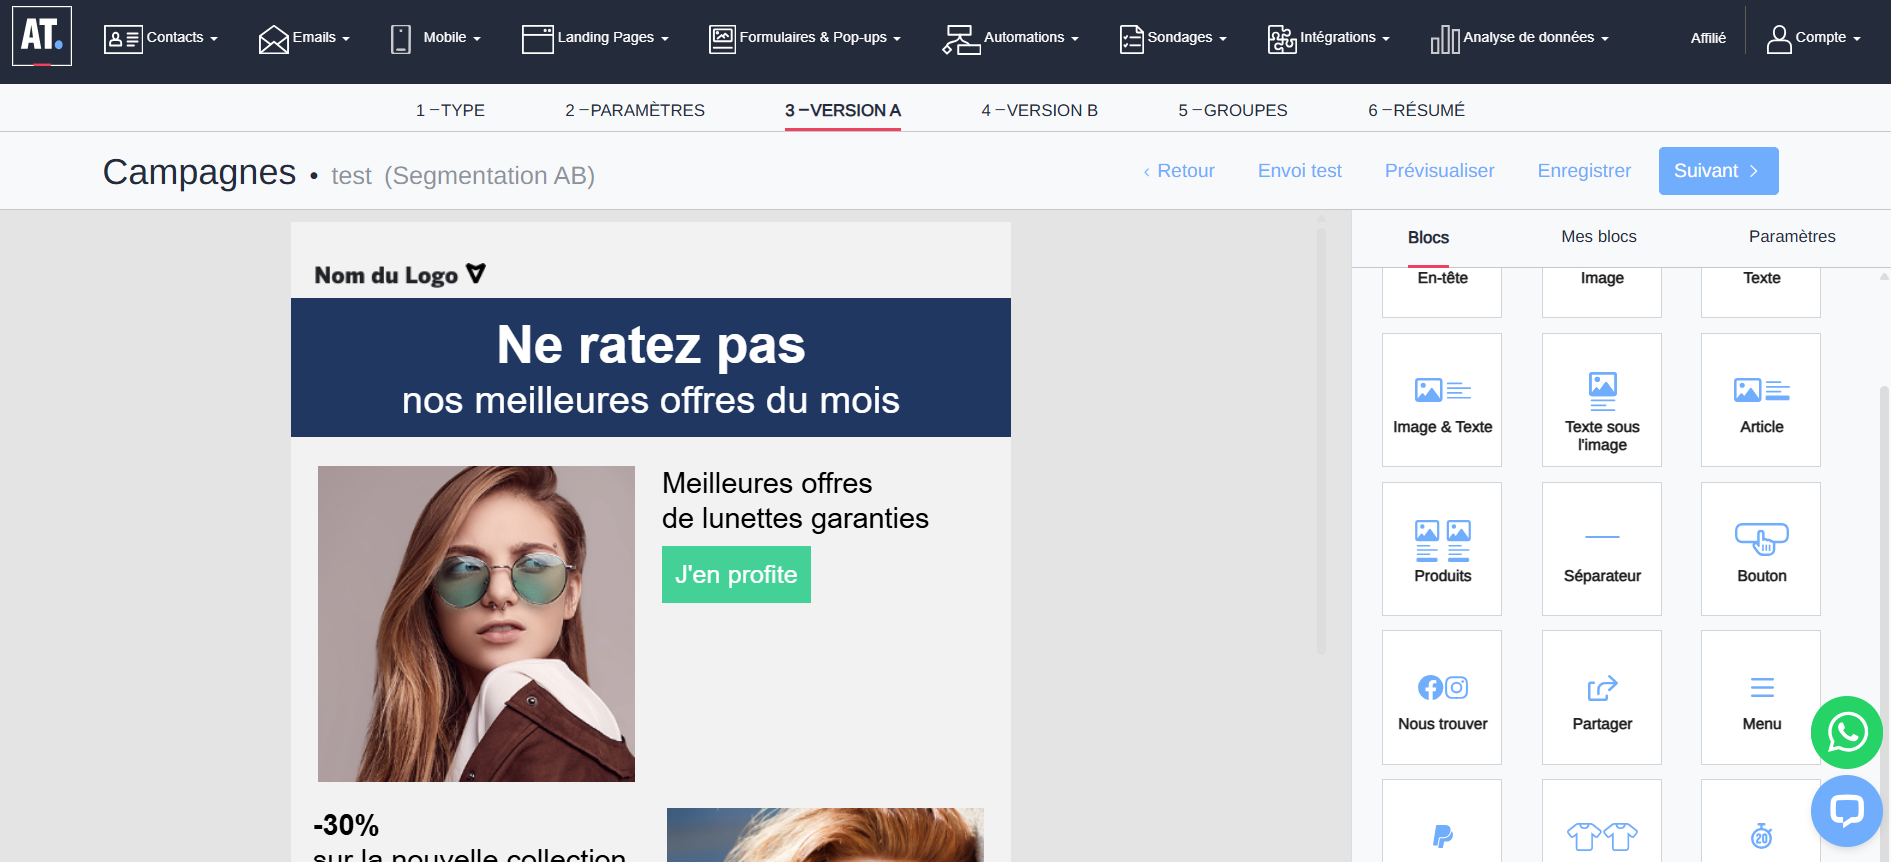Image resolution: width=1891 pixels, height=862 pixels.
Task: Expand the Landing Pages dropdown
Action: pos(665,39)
